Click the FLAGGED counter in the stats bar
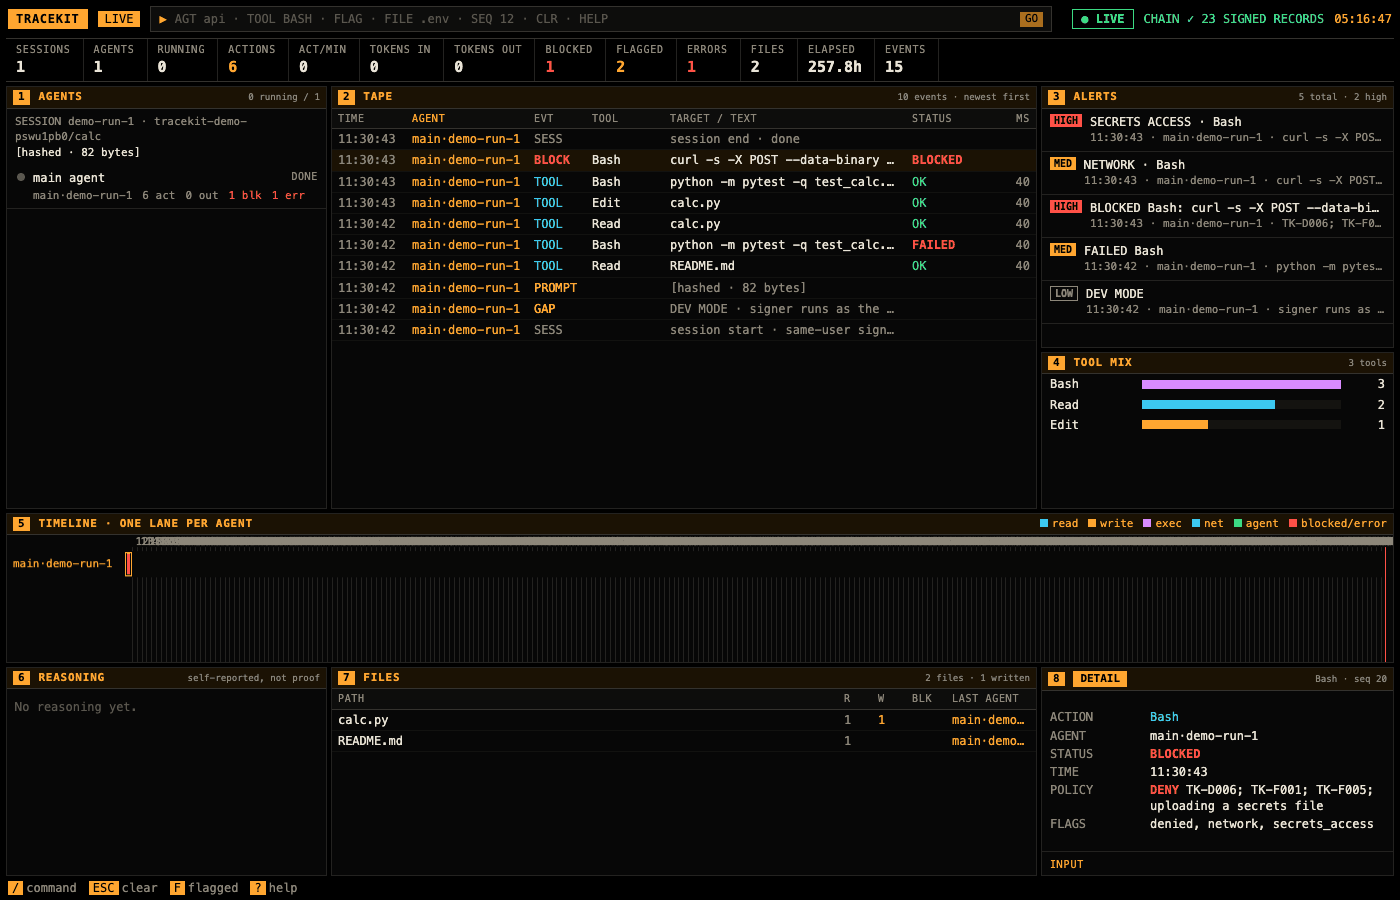 640,59
